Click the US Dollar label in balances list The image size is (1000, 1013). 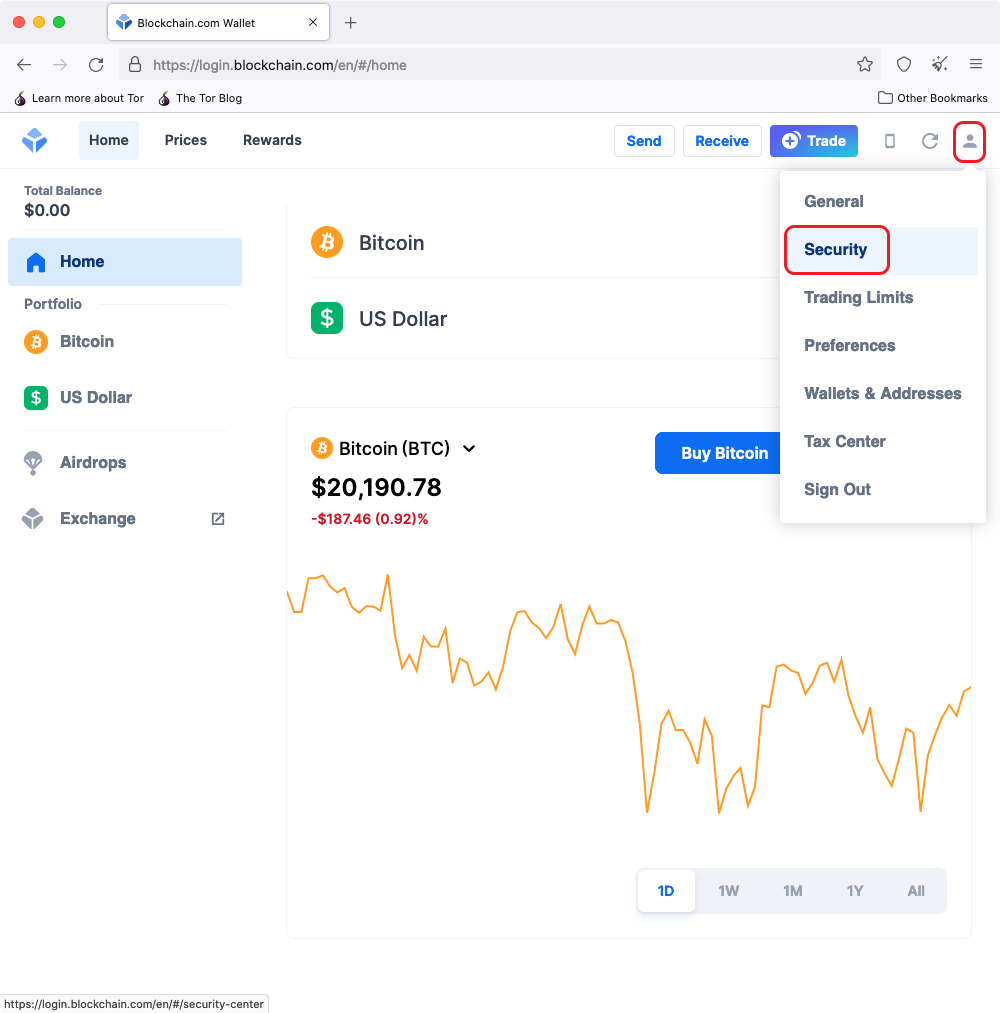tap(403, 319)
